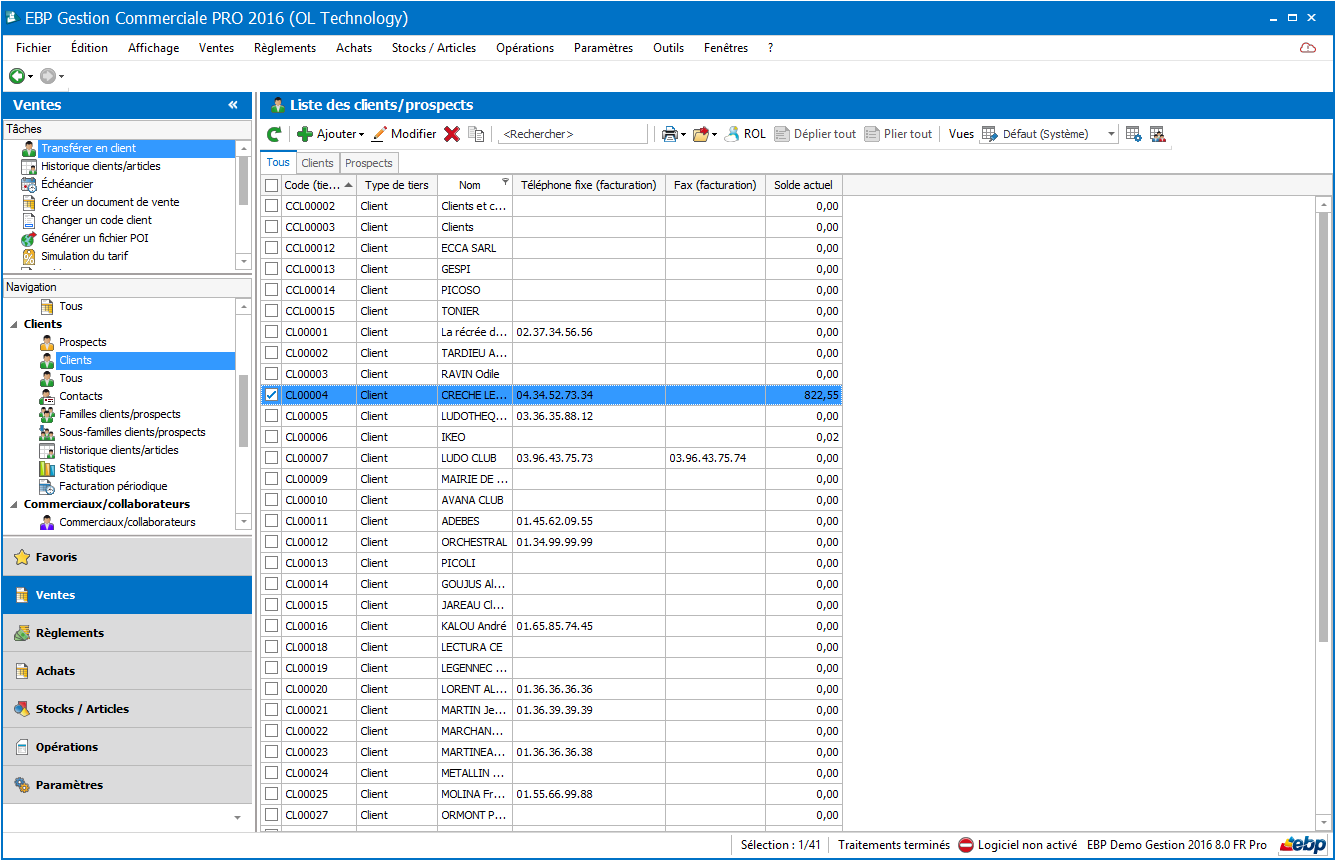The height and width of the screenshot is (861, 1336).
Task: Open the dropdown arrow next to the export icon
Action: tap(714, 135)
